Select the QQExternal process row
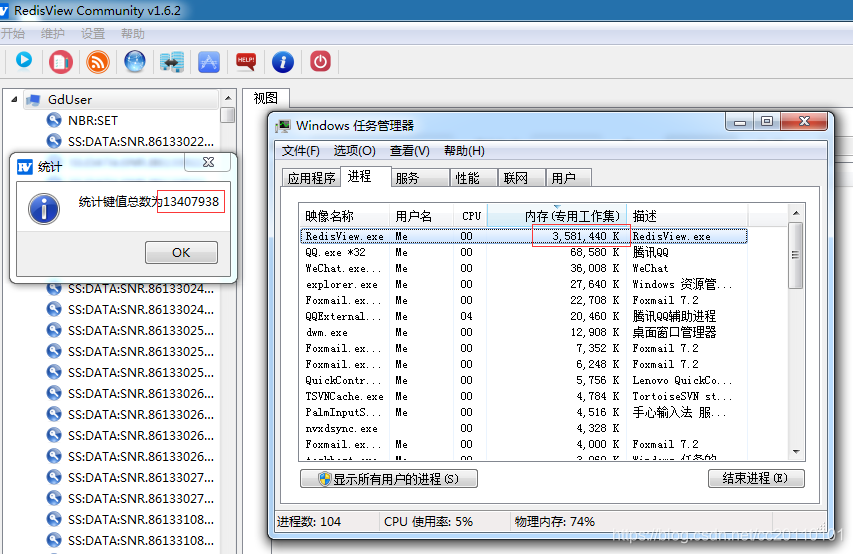 (523, 316)
